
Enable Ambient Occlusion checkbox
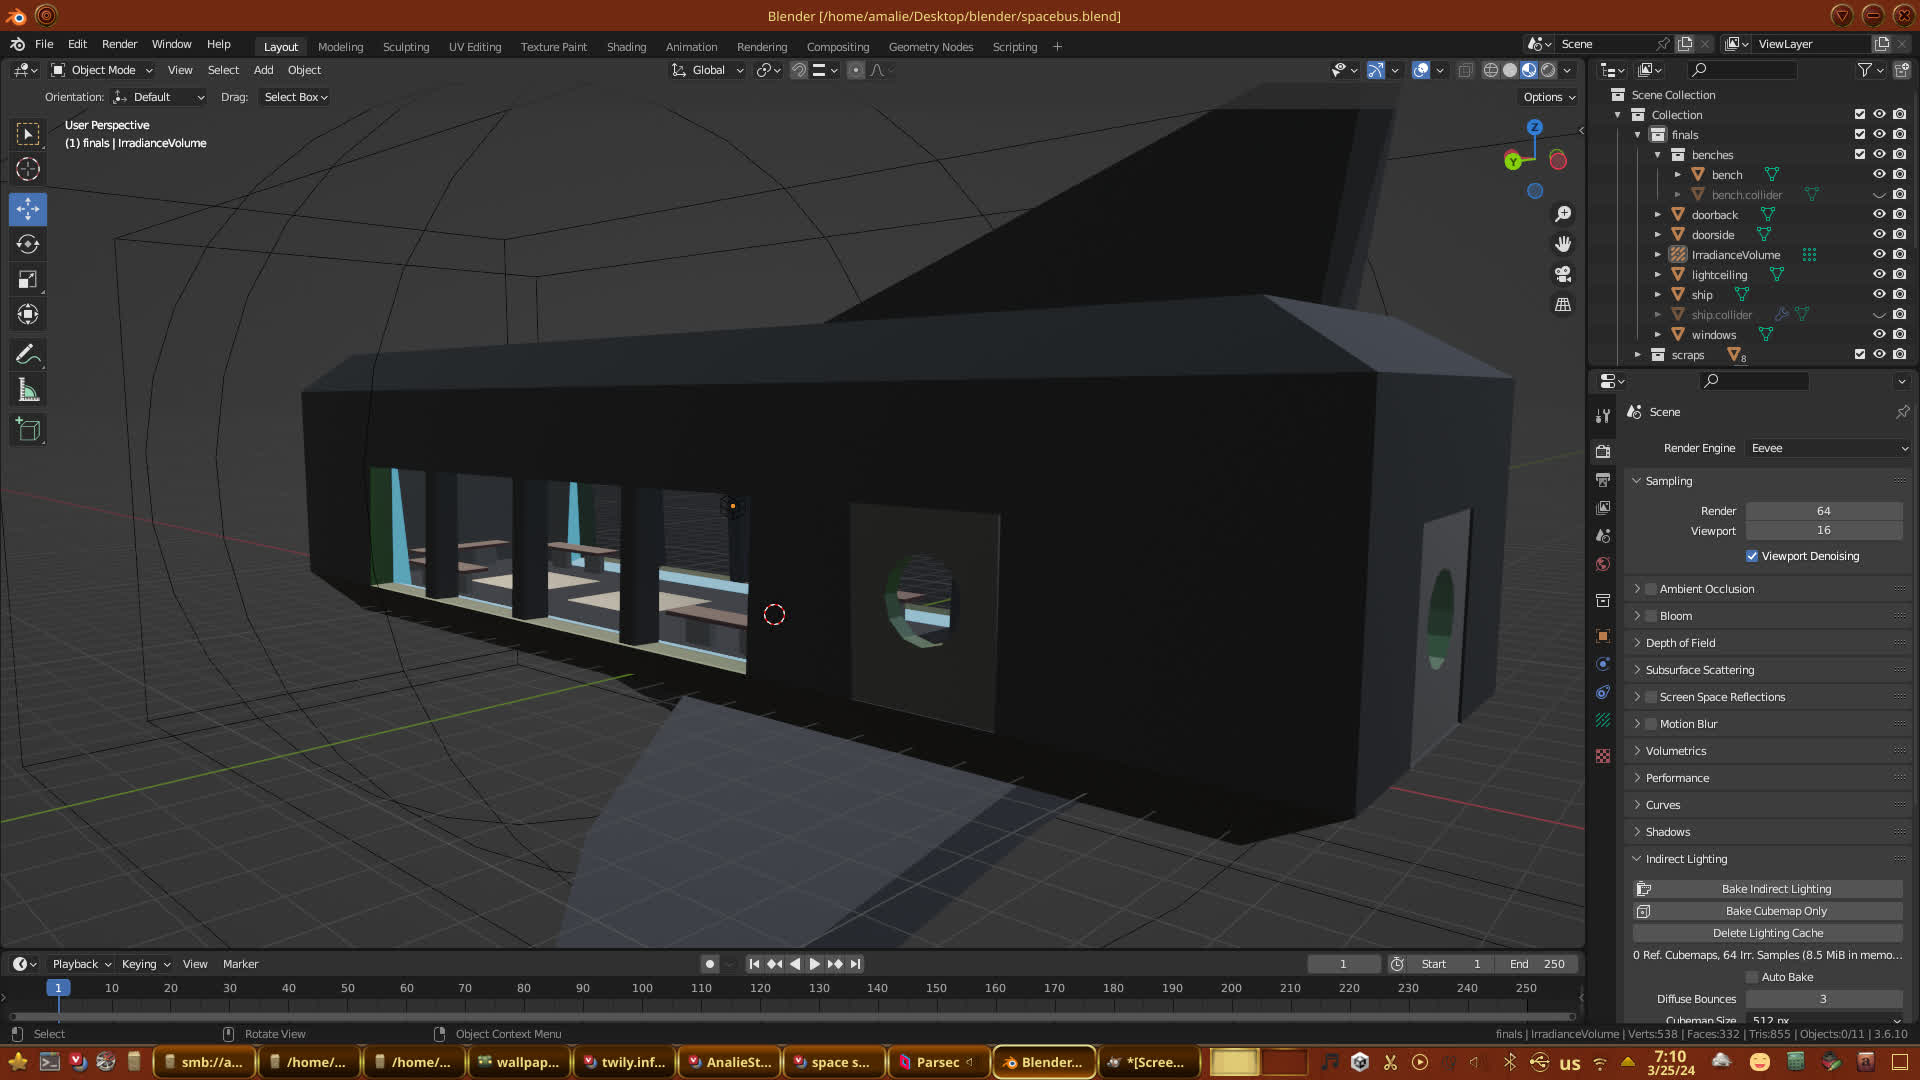coord(1651,589)
